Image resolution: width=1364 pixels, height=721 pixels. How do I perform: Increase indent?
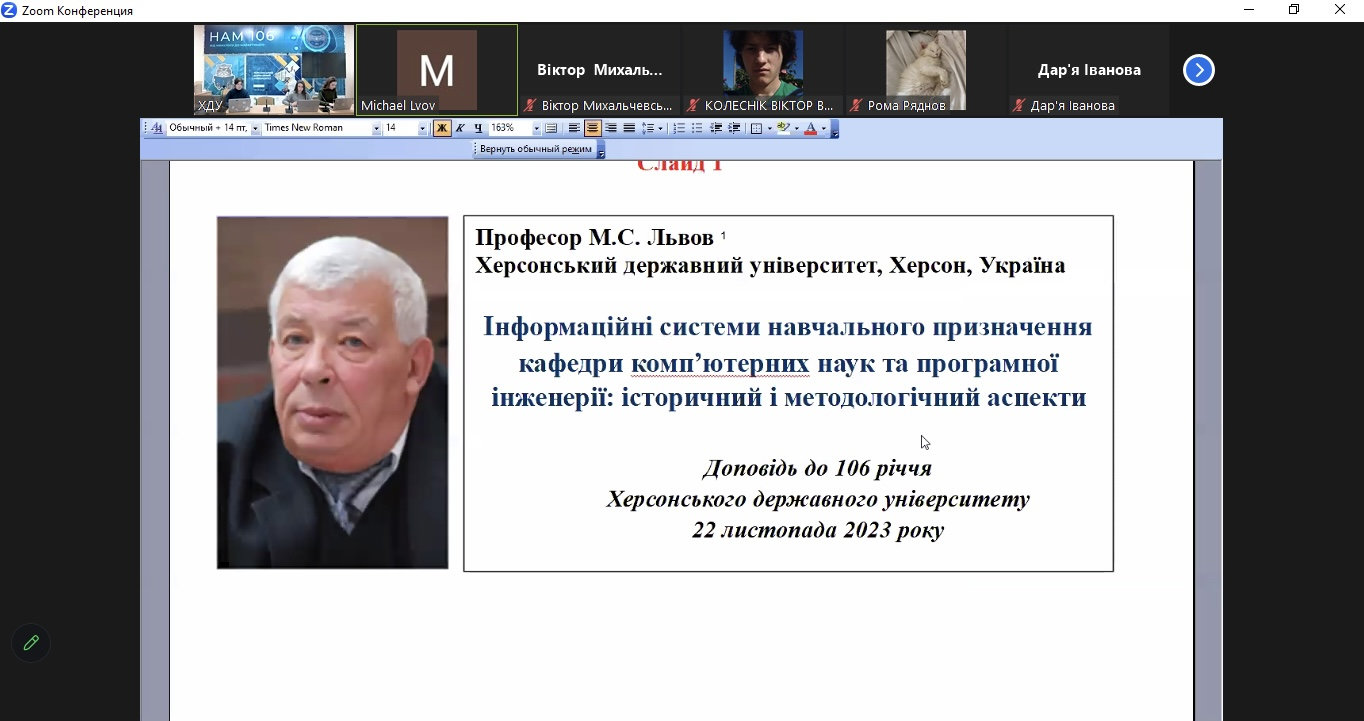[734, 128]
